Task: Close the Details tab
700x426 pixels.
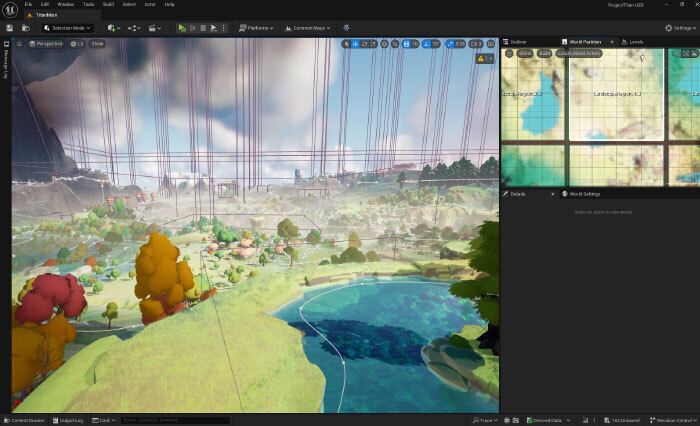Action: point(553,194)
